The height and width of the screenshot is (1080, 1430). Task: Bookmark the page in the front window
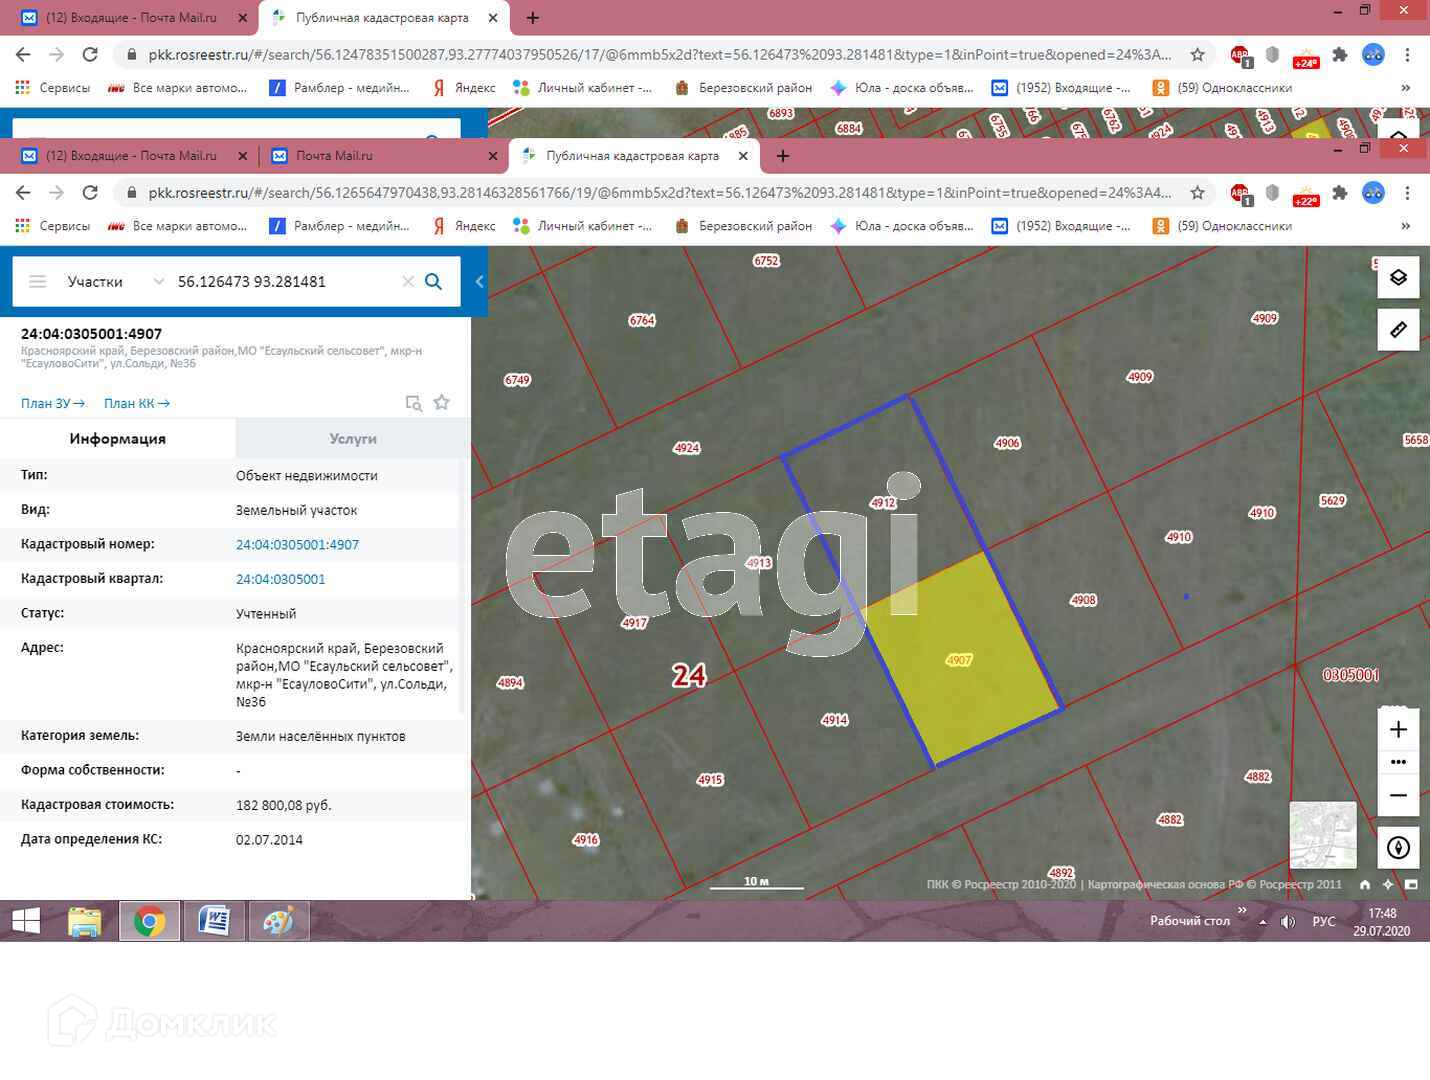tap(1197, 193)
